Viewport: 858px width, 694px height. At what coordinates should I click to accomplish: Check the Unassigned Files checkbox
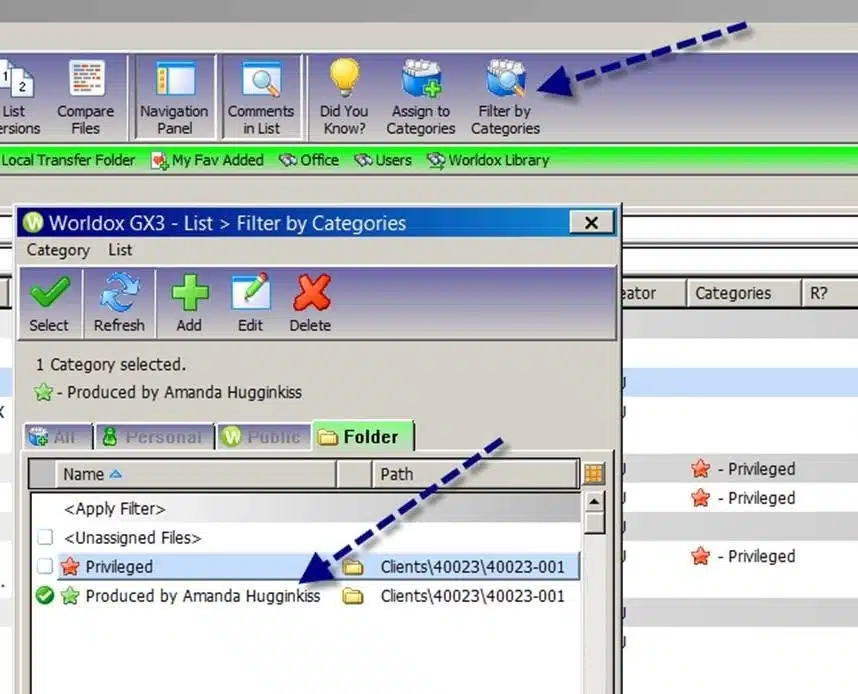point(45,537)
